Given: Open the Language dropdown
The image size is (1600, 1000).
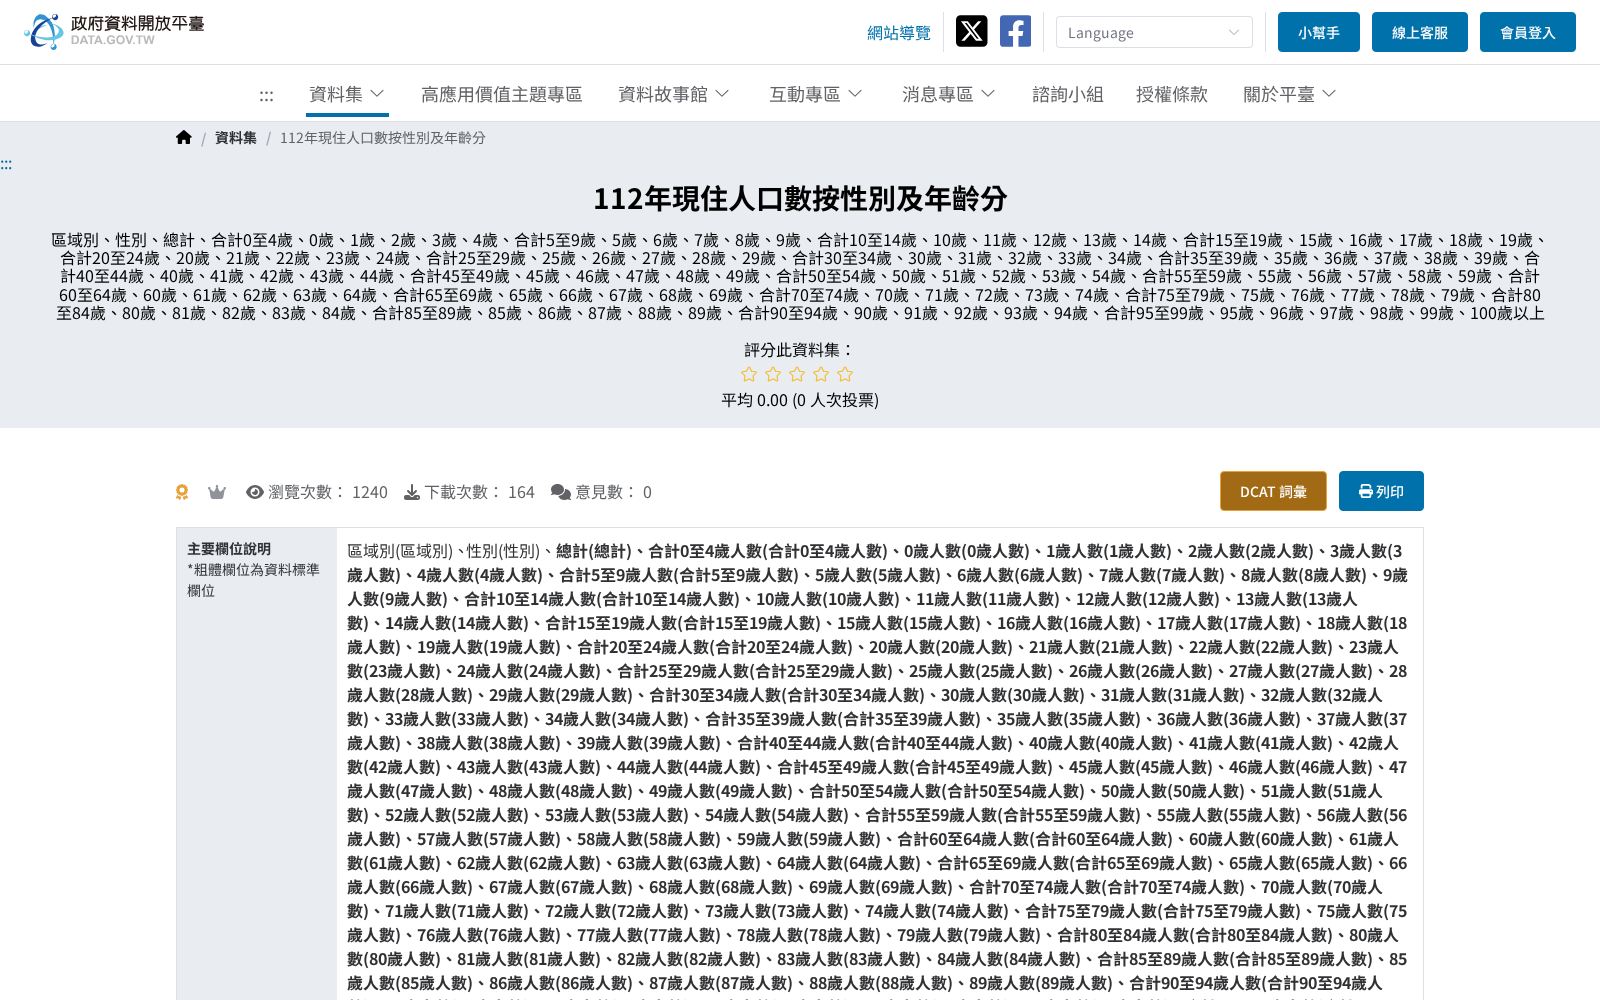Looking at the screenshot, I should 1154,32.
